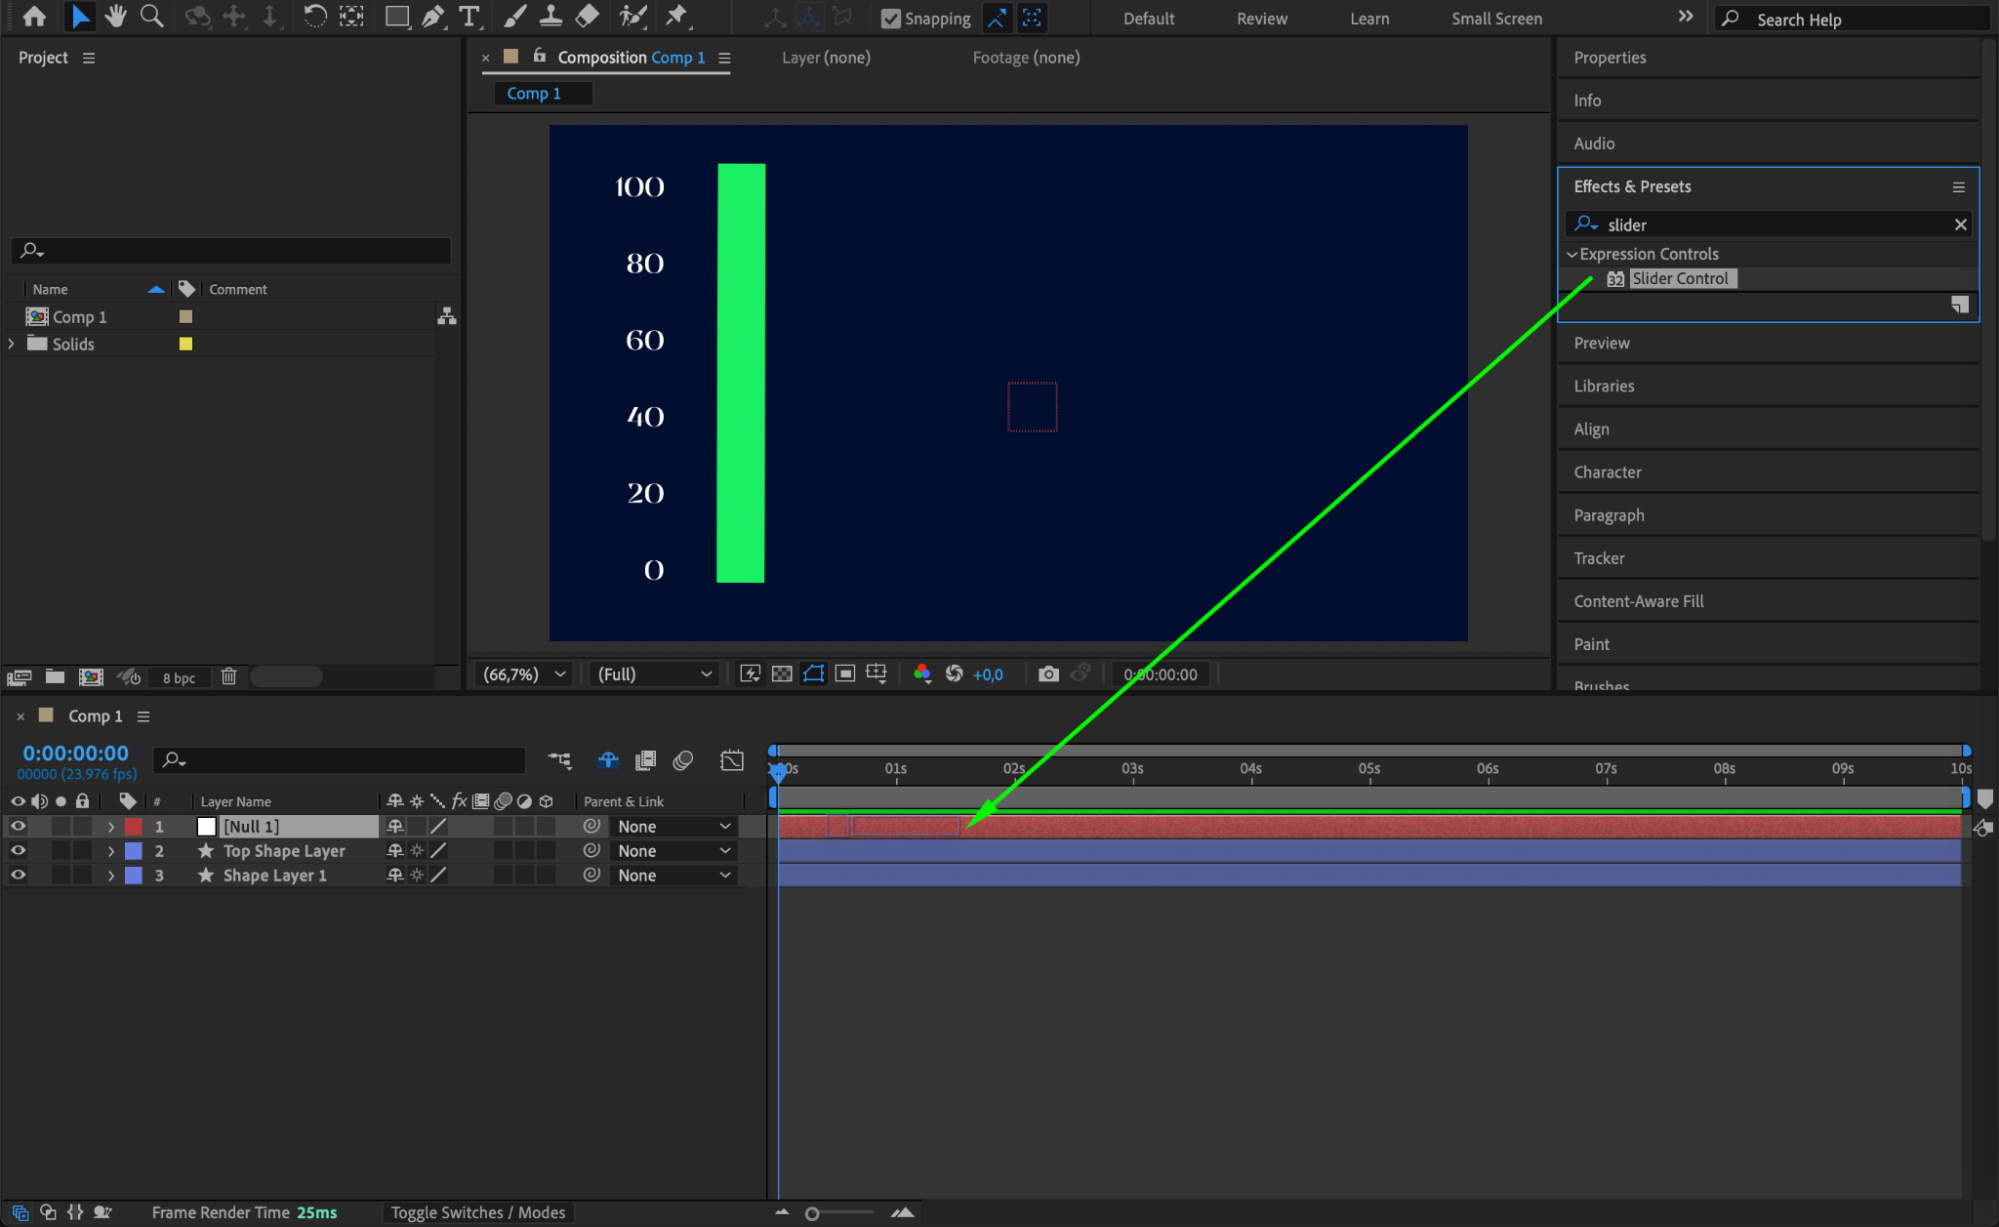Click the trash icon in the Project panel

228,677
